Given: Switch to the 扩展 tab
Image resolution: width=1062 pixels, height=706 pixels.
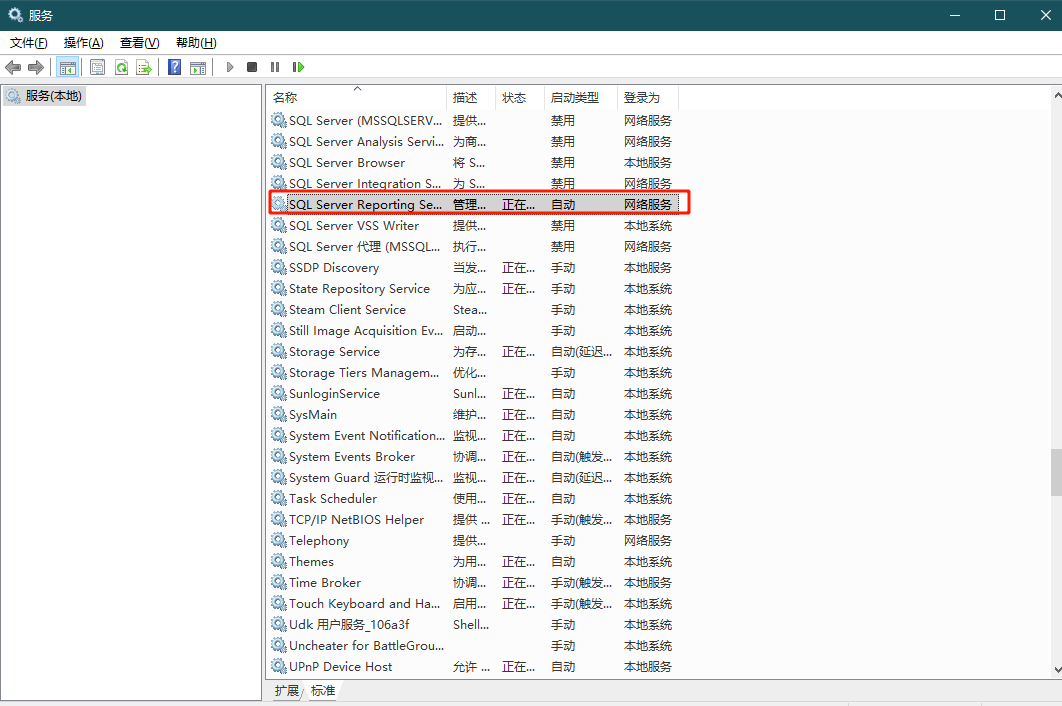Looking at the screenshot, I should click(286, 690).
